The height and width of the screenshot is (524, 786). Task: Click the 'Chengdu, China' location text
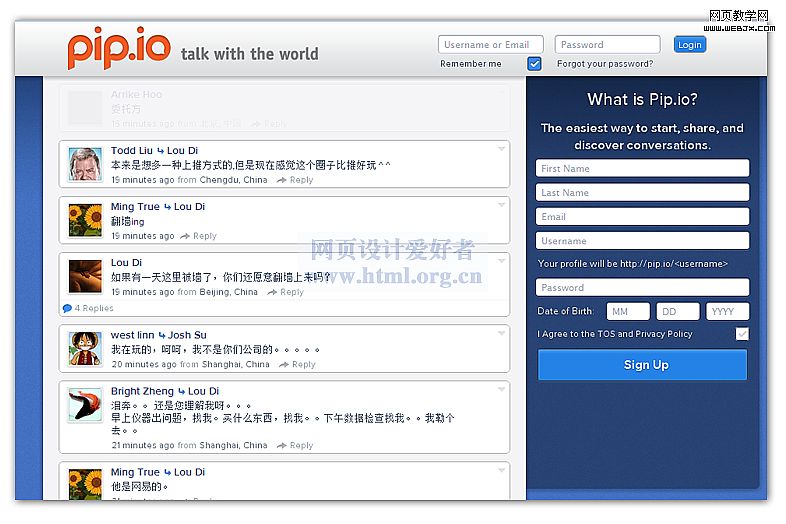click(x=233, y=180)
